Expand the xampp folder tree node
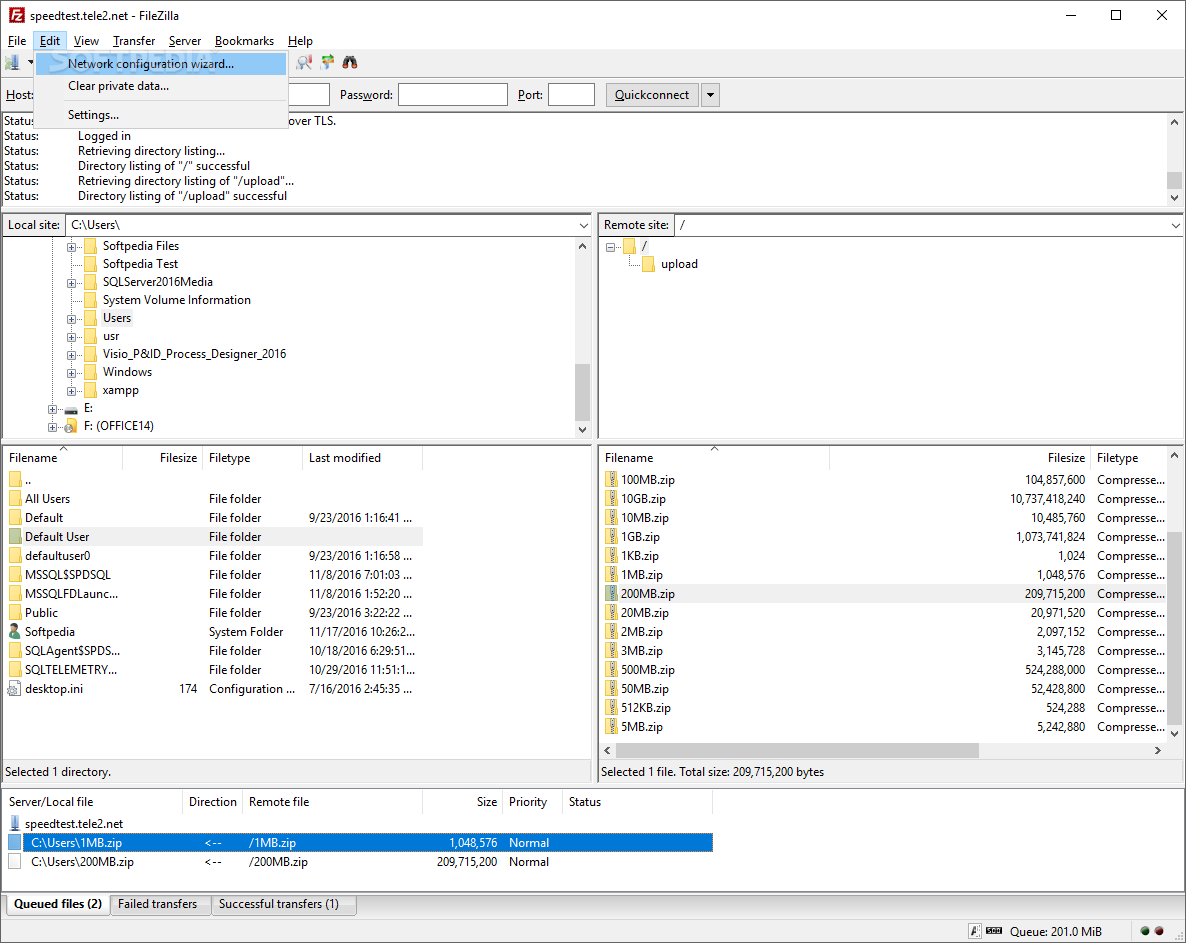 pyautogui.click(x=71, y=391)
